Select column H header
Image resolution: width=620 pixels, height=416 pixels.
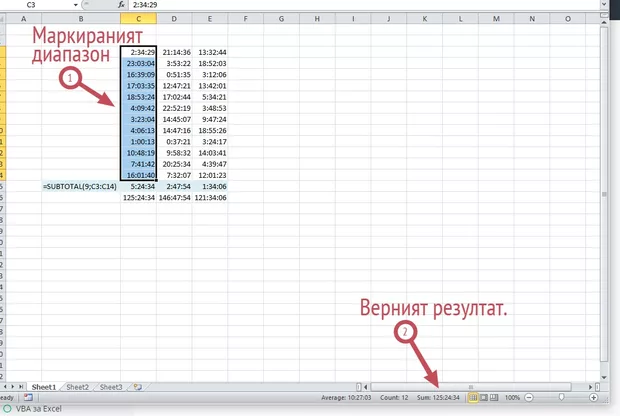pyautogui.click(x=317, y=19)
